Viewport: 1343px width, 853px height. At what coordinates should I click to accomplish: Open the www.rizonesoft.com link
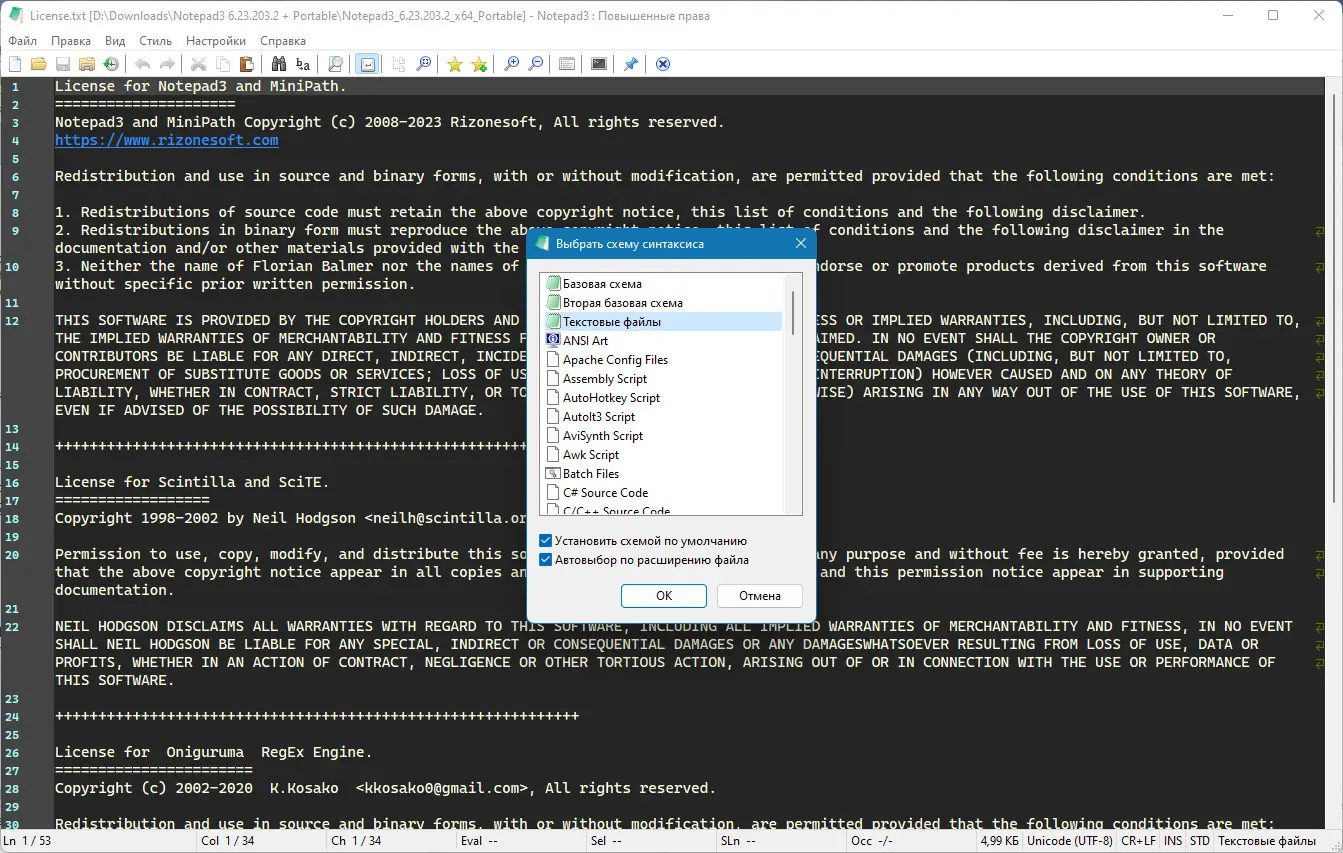(167, 140)
